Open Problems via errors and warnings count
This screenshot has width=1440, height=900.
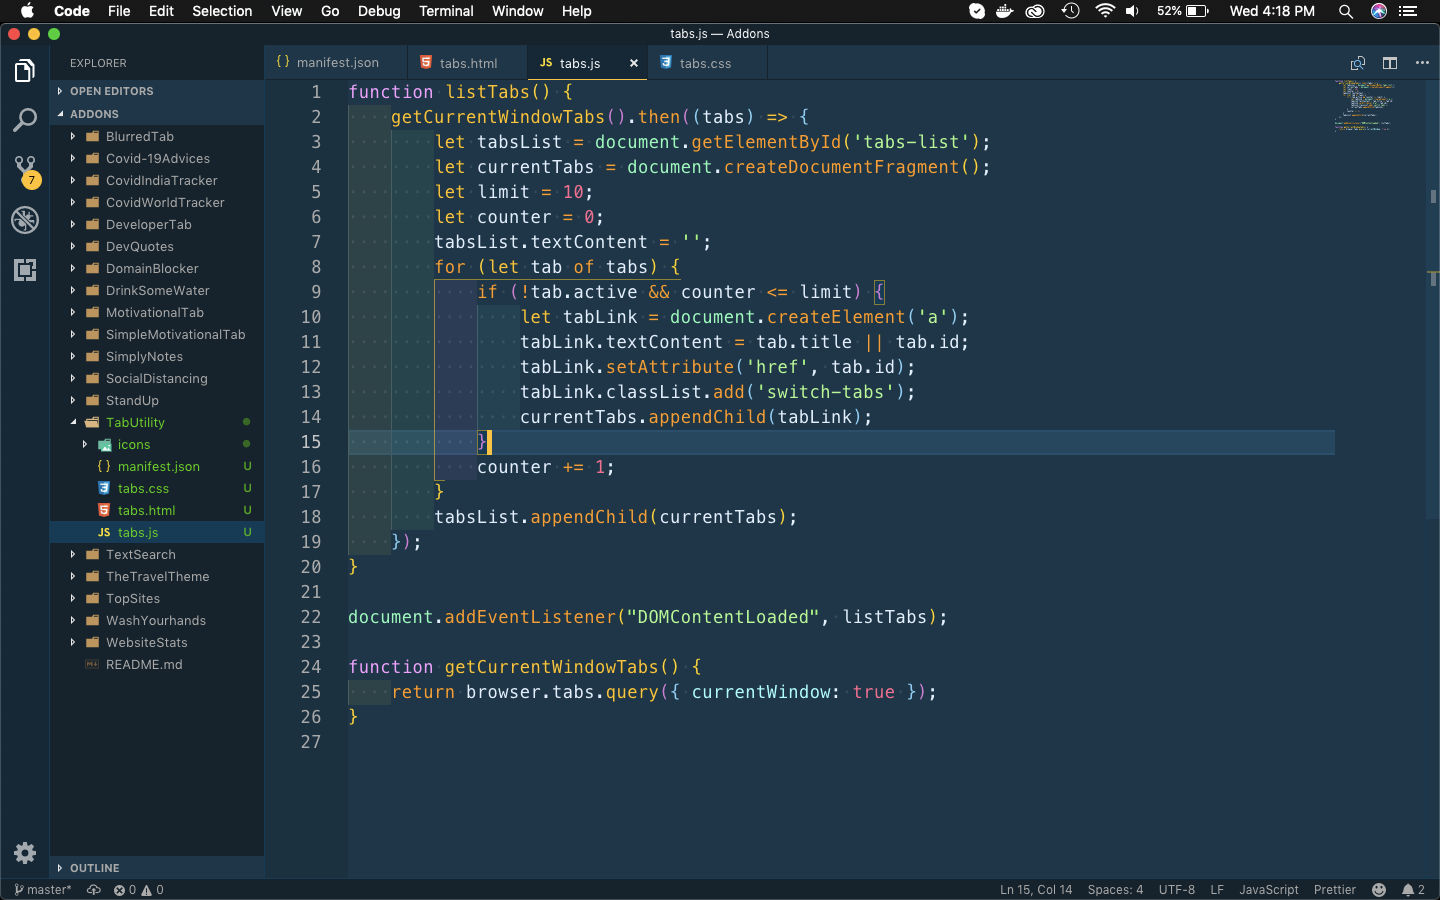(138, 890)
